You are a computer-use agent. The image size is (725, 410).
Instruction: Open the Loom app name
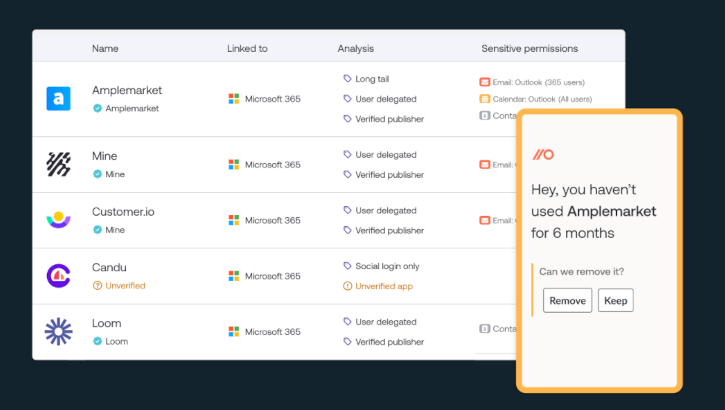point(106,323)
